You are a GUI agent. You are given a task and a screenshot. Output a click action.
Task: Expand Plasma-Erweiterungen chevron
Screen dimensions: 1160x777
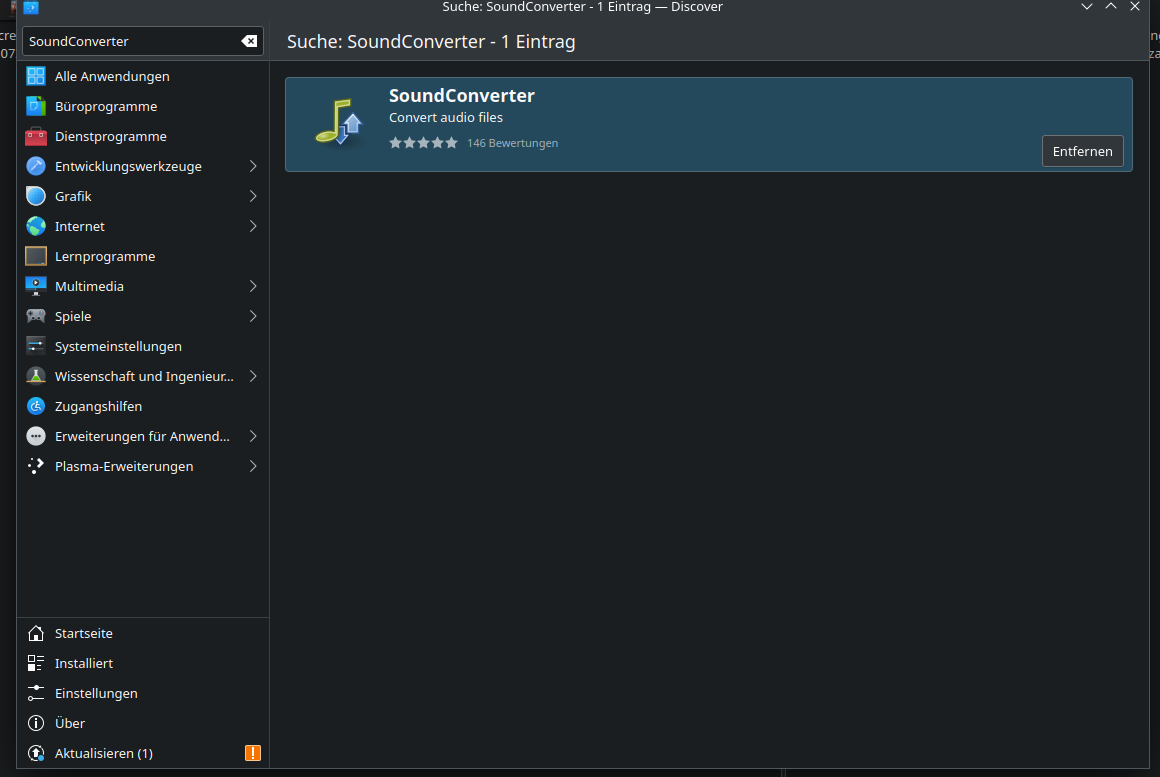pos(253,466)
